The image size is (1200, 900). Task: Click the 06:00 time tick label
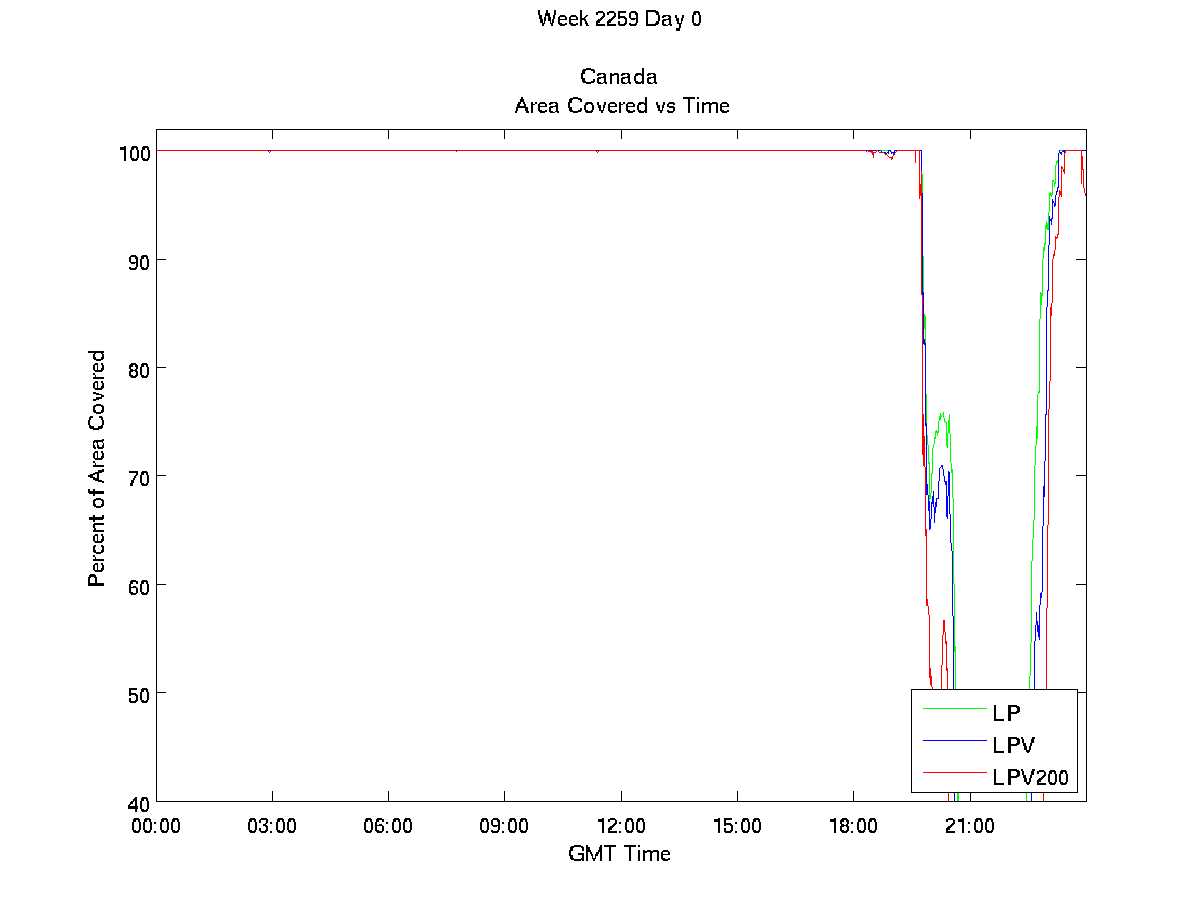[x=388, y=826]
